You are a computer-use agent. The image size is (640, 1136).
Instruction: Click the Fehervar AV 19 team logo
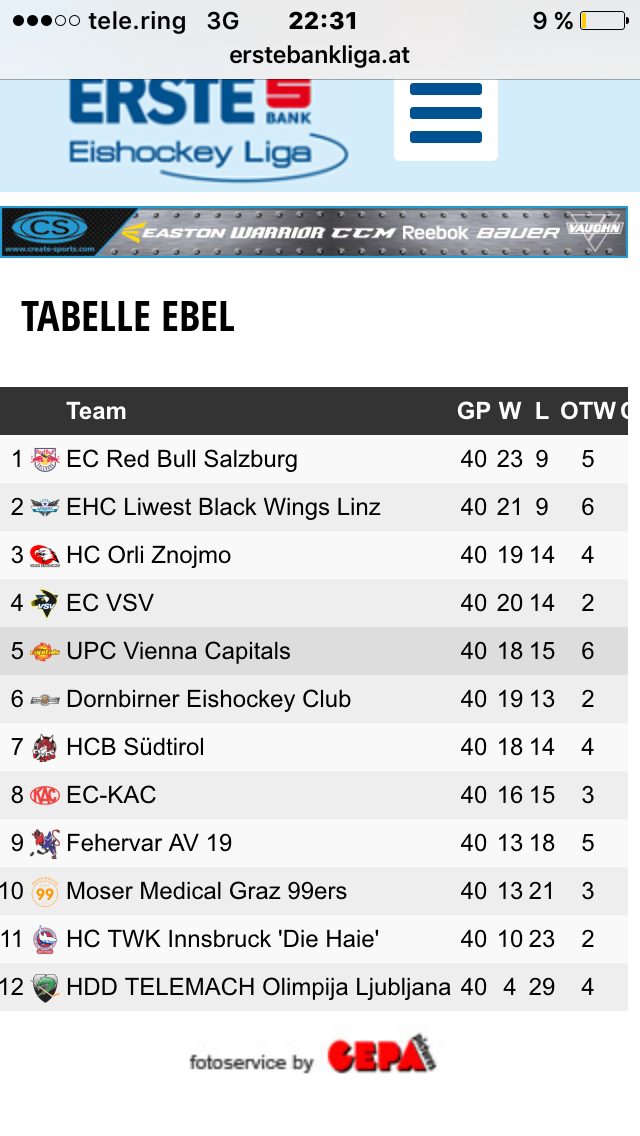pyautogui.click(x=45, y=843)
